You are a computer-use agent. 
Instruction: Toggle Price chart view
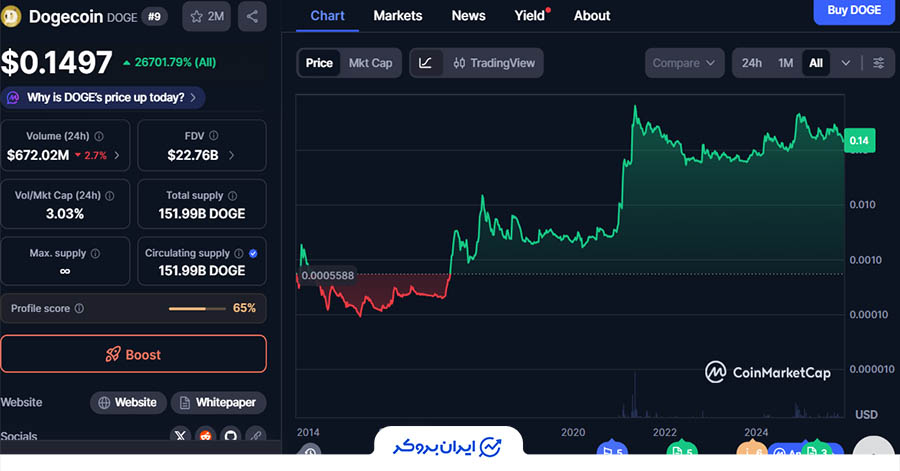(319, 63)
